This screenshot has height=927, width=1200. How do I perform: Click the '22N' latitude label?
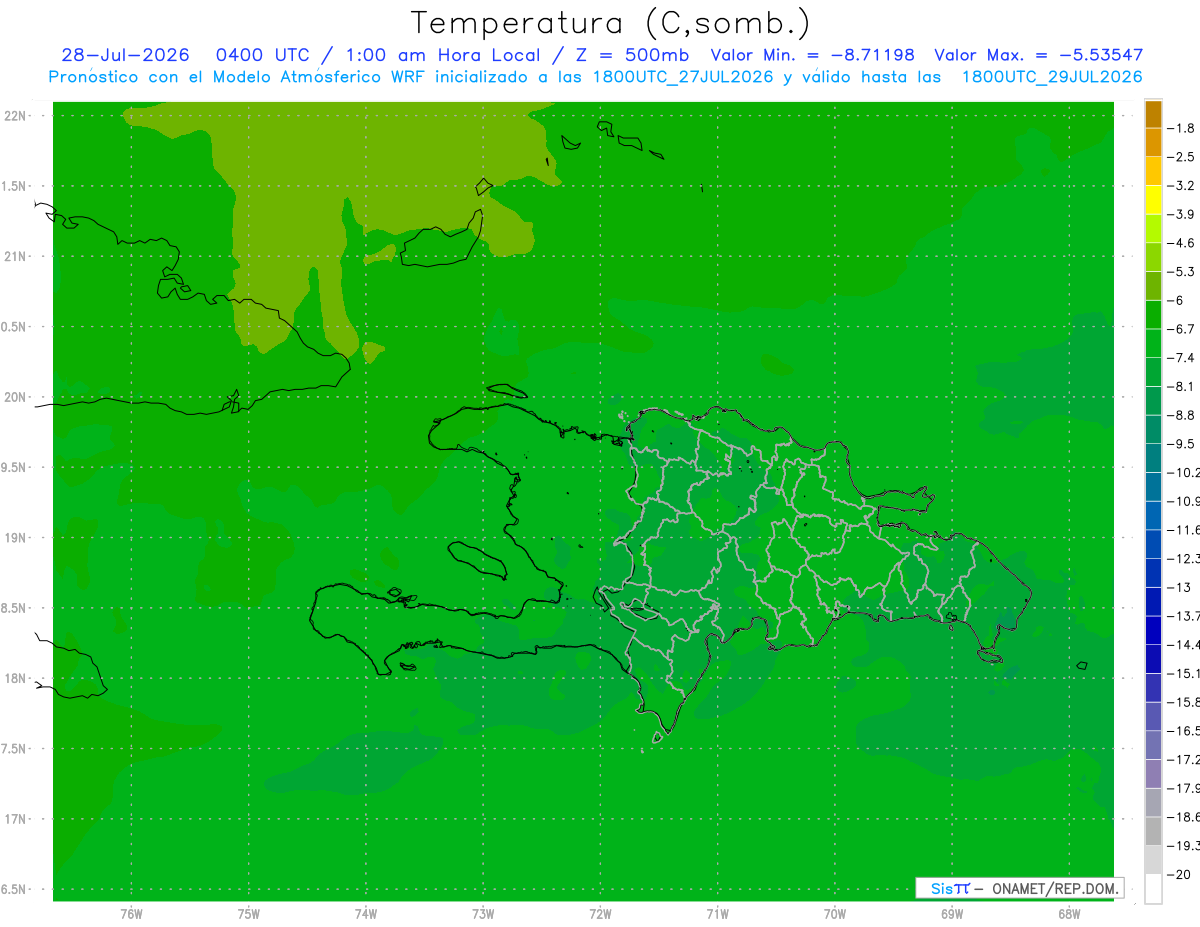pos(15,115)
